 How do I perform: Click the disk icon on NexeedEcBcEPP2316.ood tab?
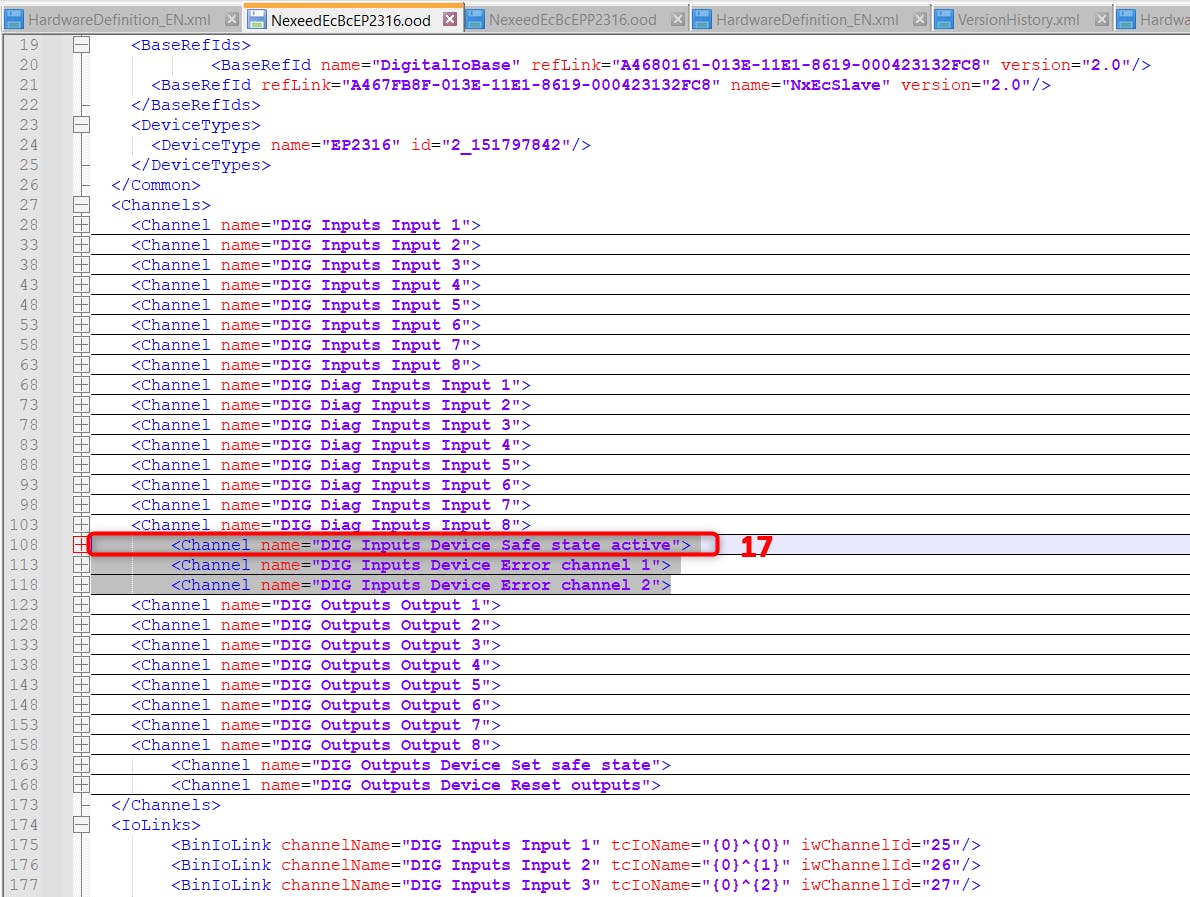coord(474,19)
